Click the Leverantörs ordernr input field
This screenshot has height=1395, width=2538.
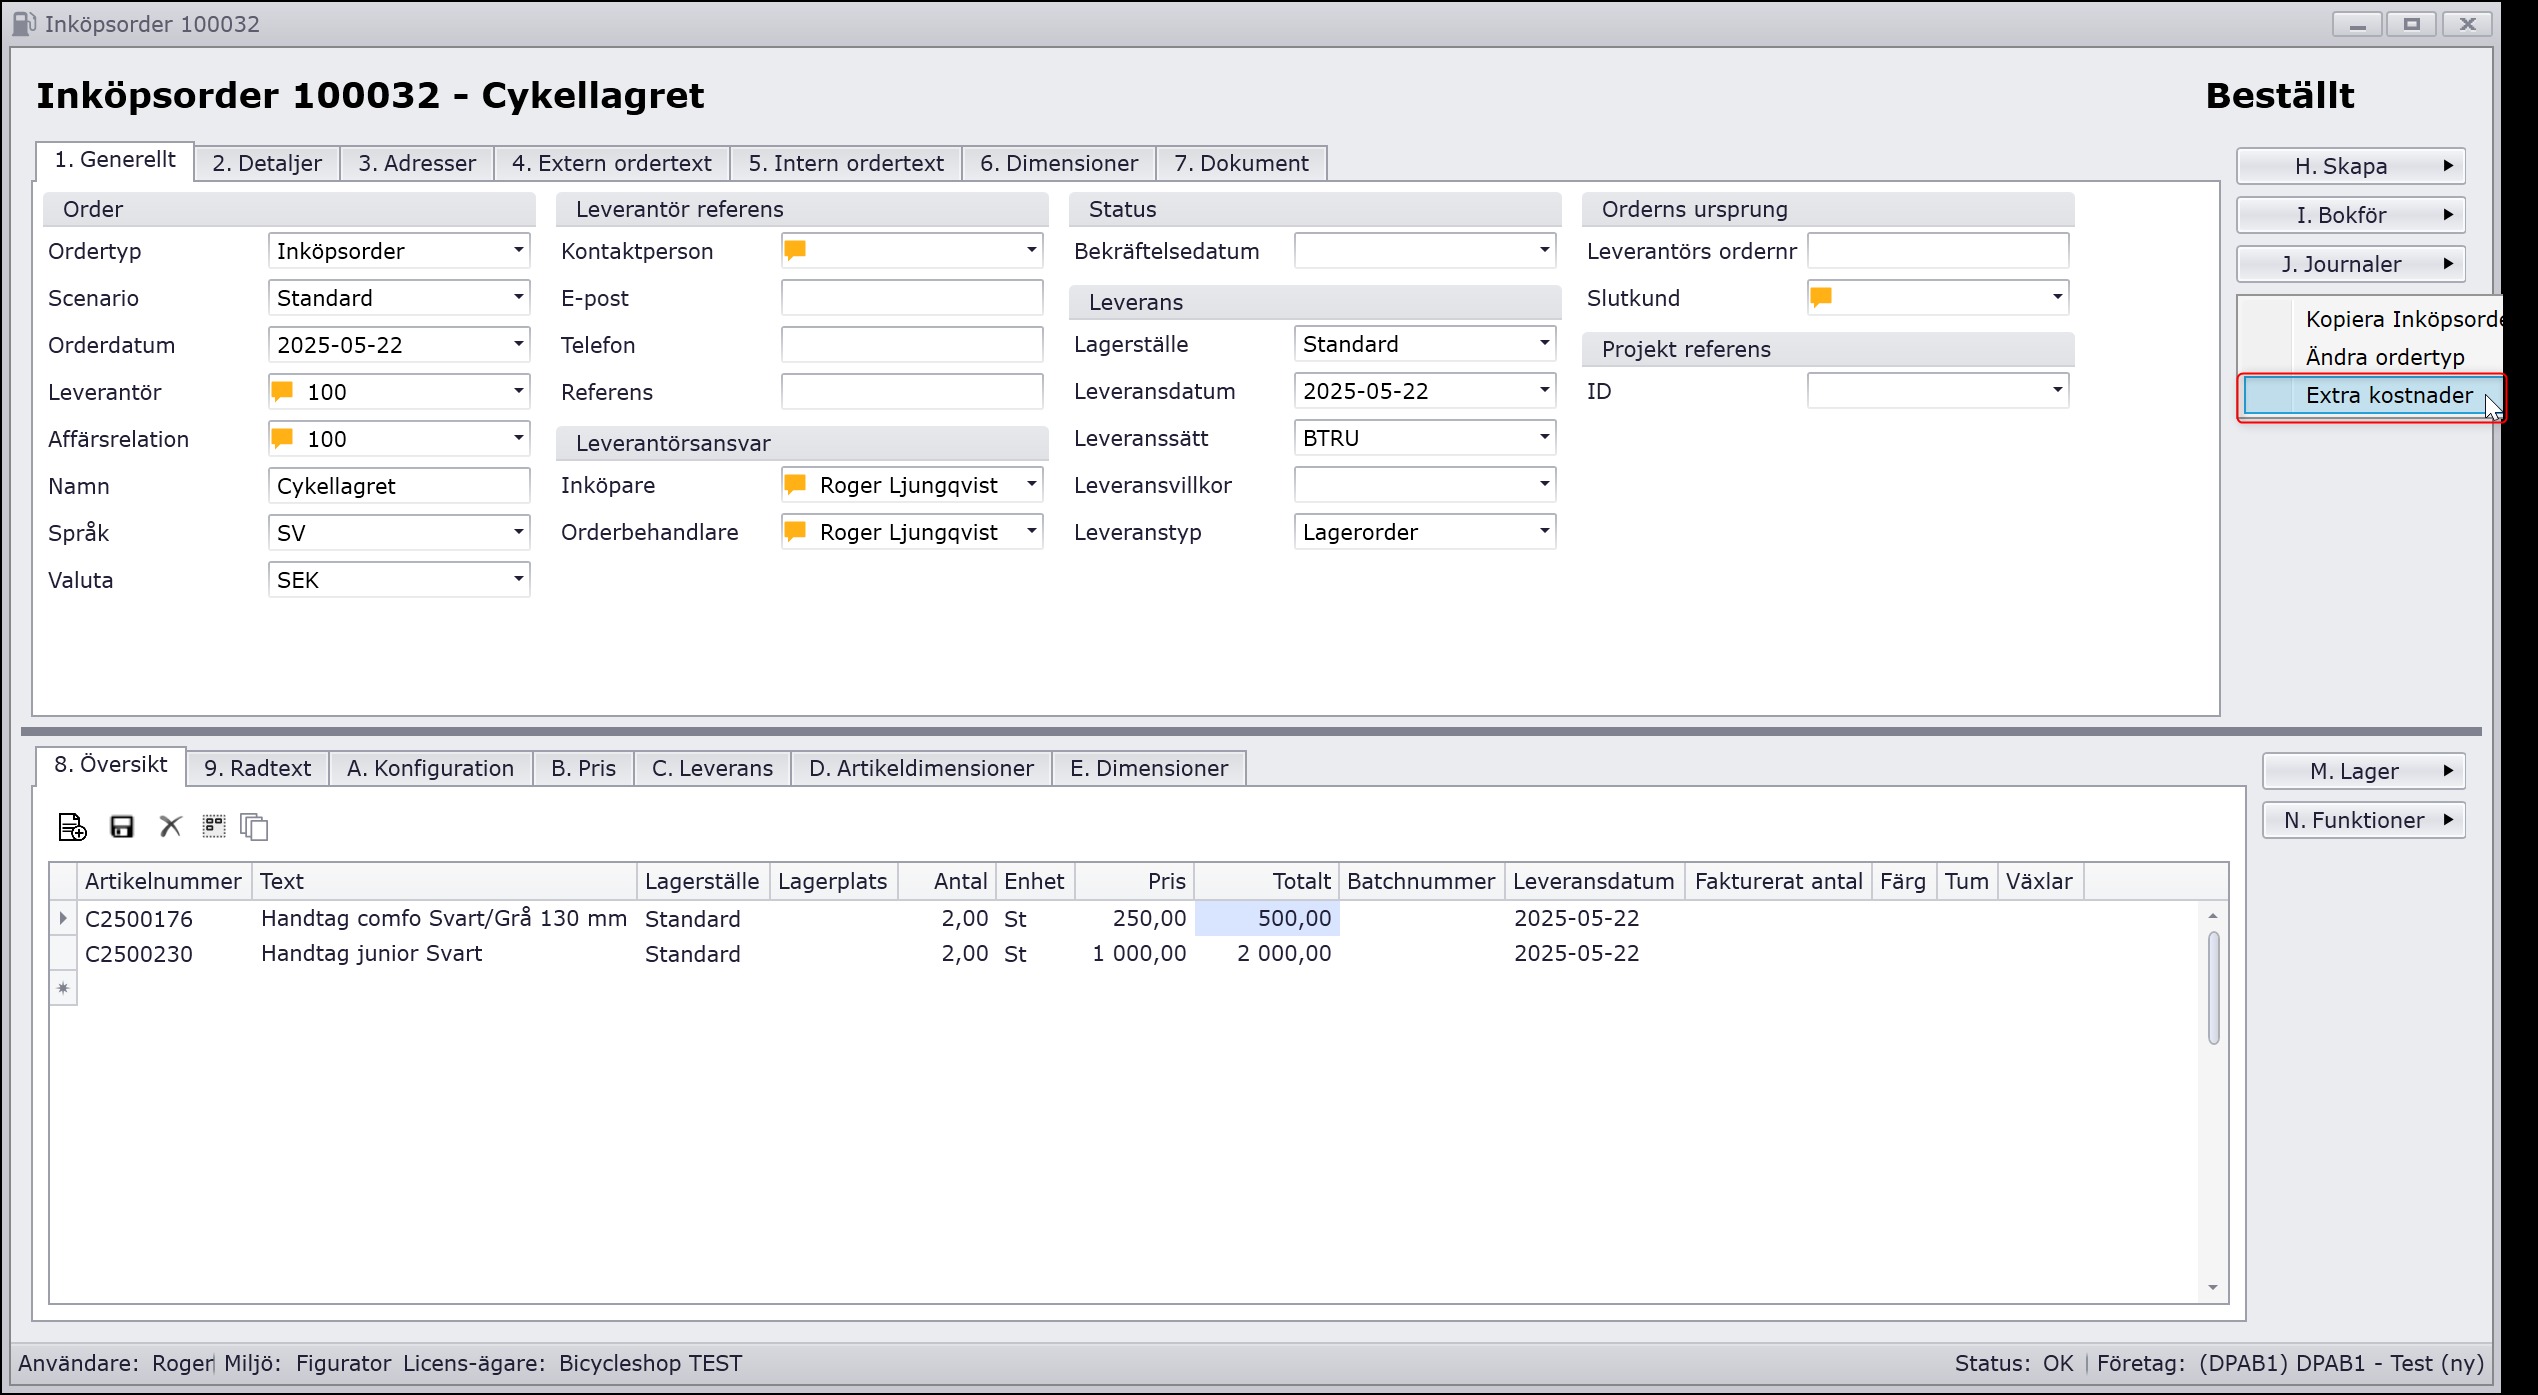tap(1937, 250)
